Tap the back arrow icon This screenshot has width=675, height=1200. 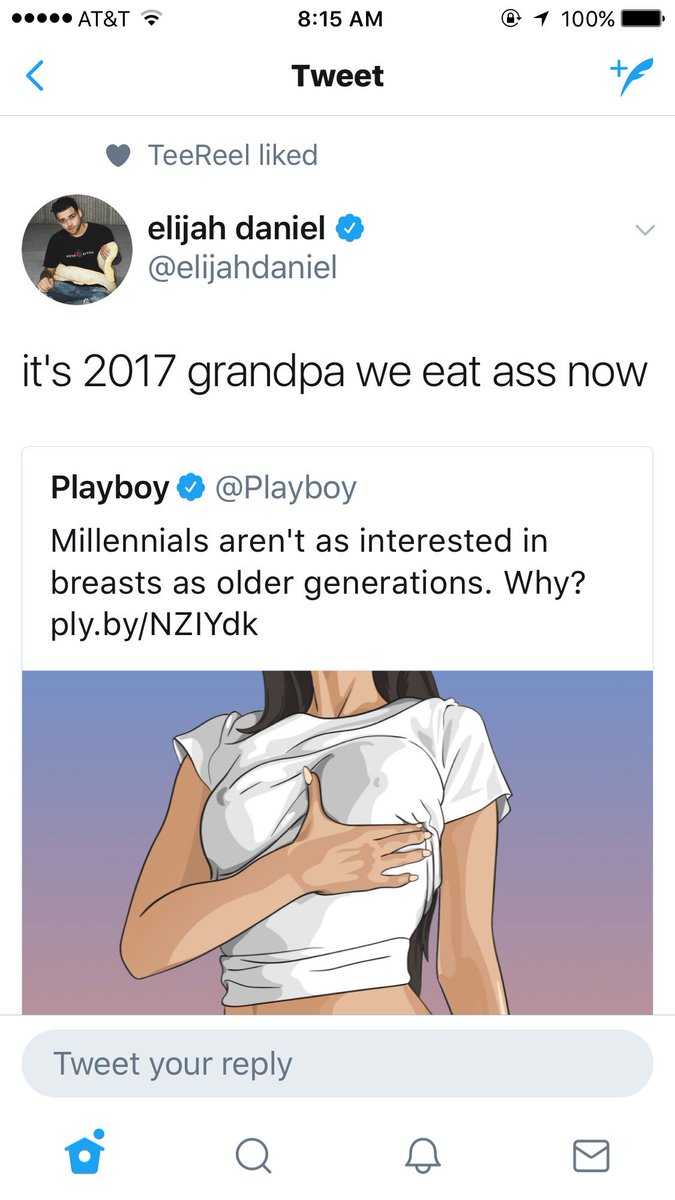35,76
